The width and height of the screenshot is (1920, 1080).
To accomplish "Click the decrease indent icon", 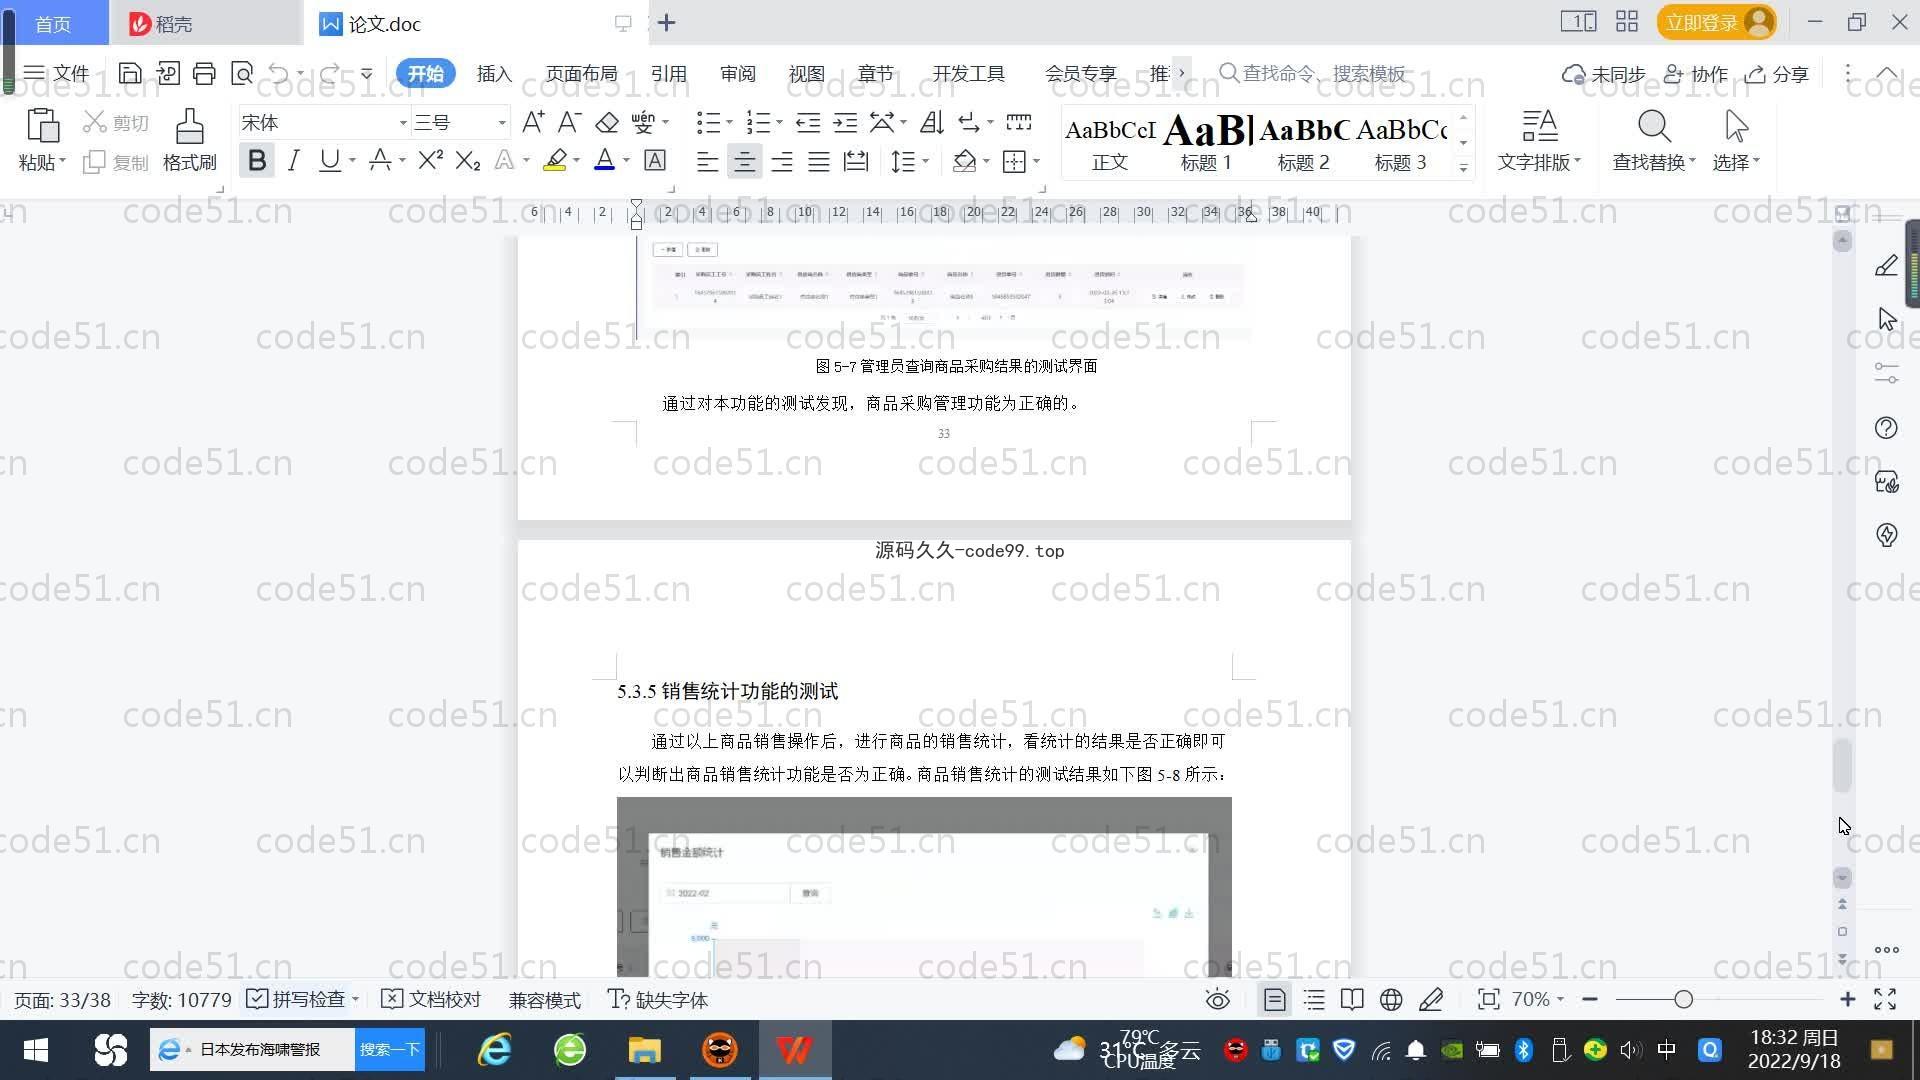I will point(808,122).
